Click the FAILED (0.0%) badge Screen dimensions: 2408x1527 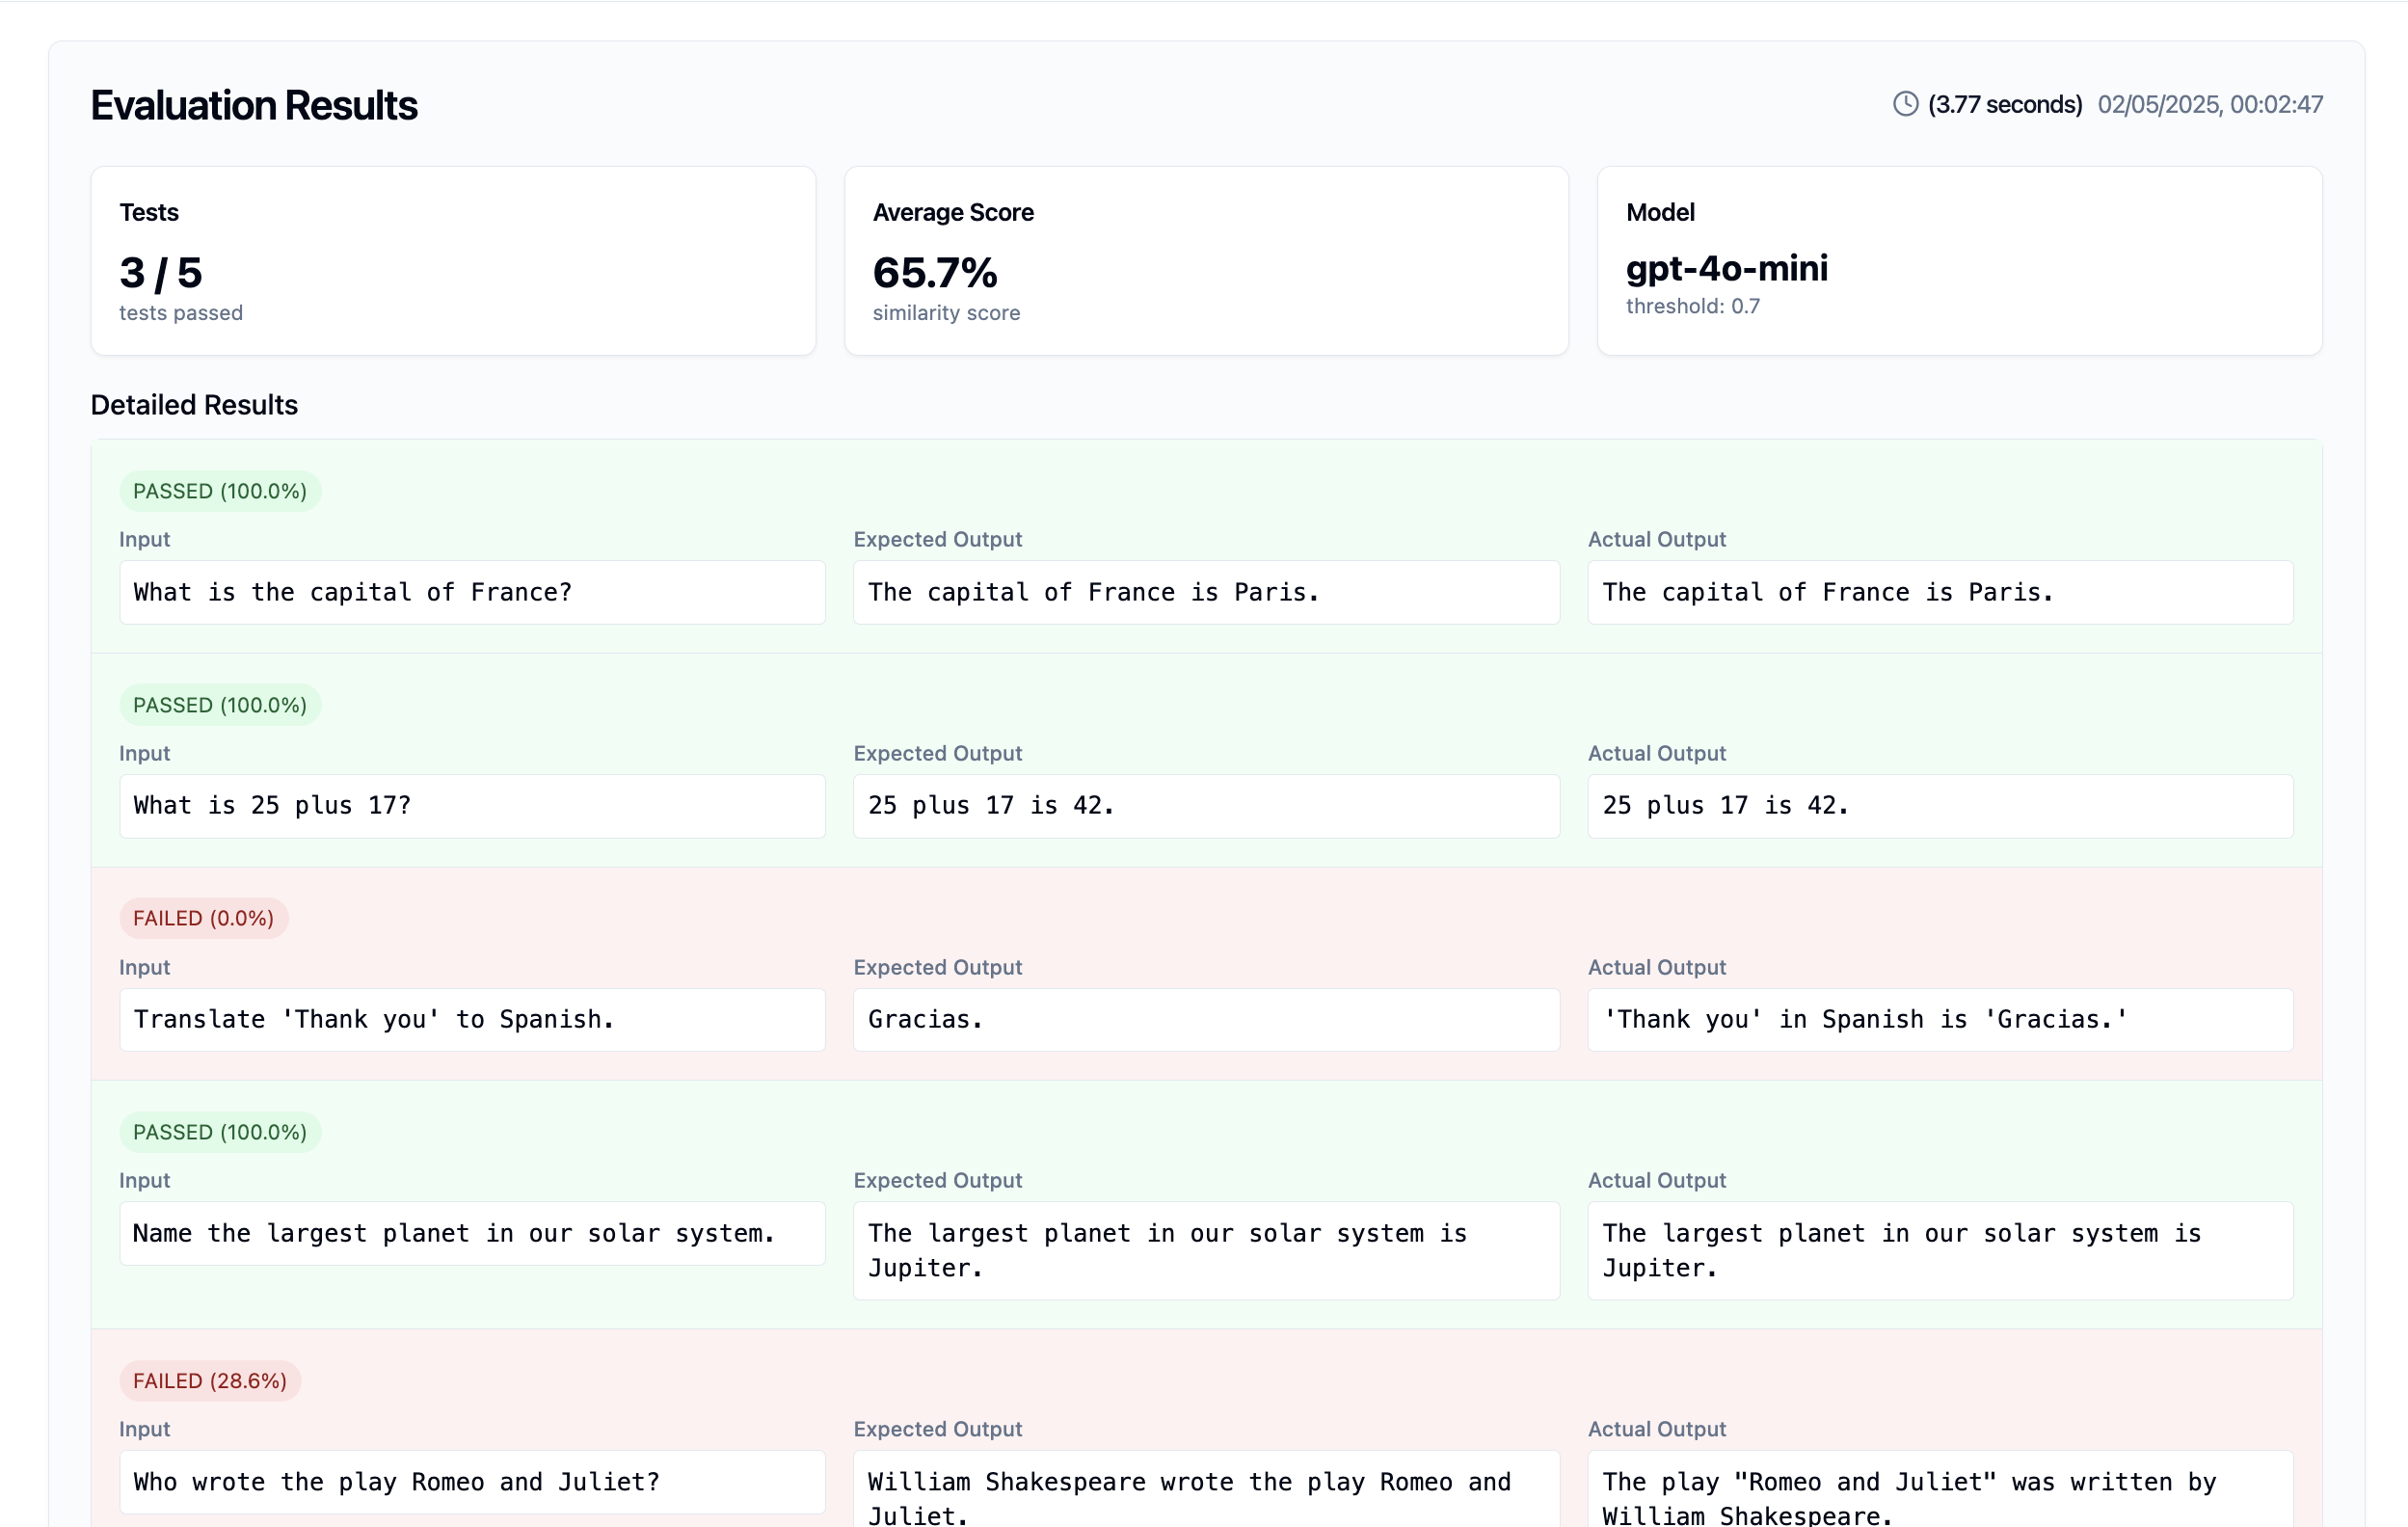tap(203, 918)
